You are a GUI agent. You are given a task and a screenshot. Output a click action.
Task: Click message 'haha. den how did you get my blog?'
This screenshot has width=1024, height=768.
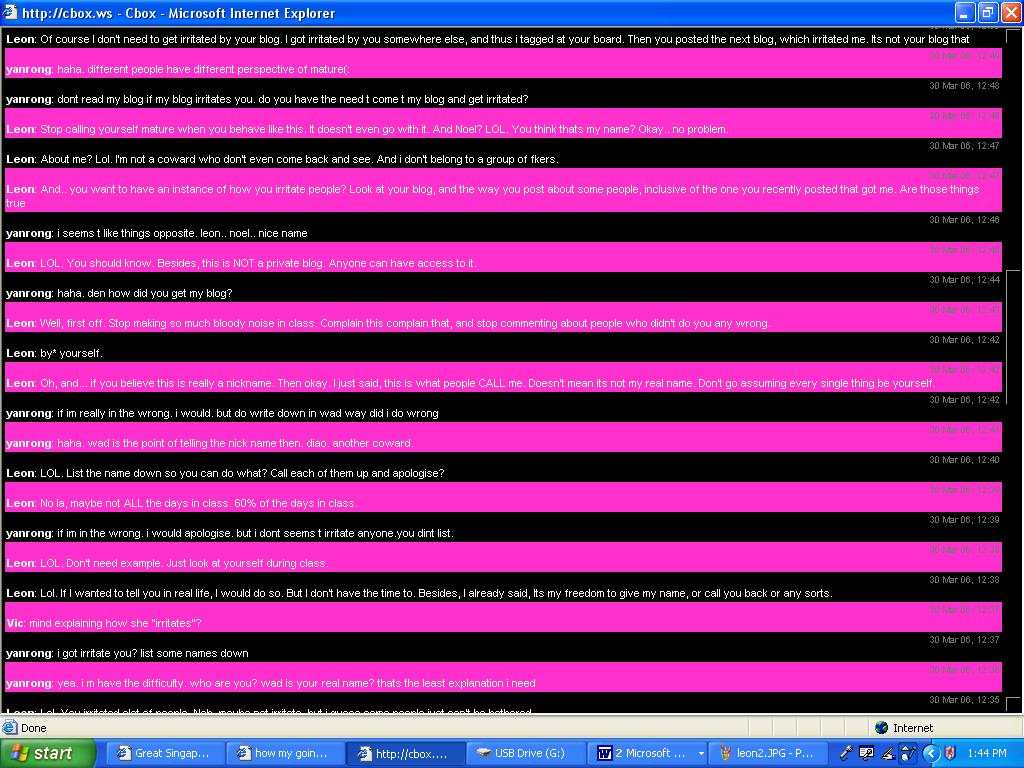144,293
